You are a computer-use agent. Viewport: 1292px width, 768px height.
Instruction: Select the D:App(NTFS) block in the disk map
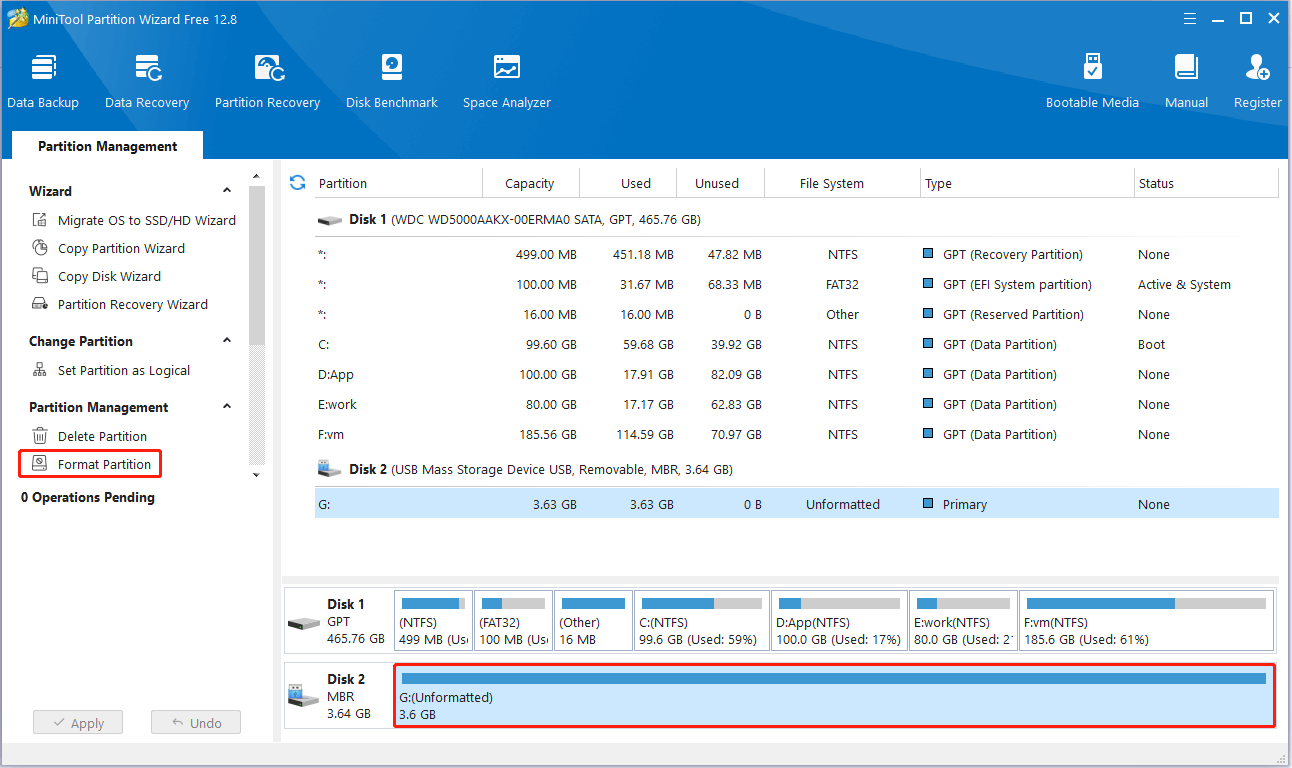[x=839, y=621]
